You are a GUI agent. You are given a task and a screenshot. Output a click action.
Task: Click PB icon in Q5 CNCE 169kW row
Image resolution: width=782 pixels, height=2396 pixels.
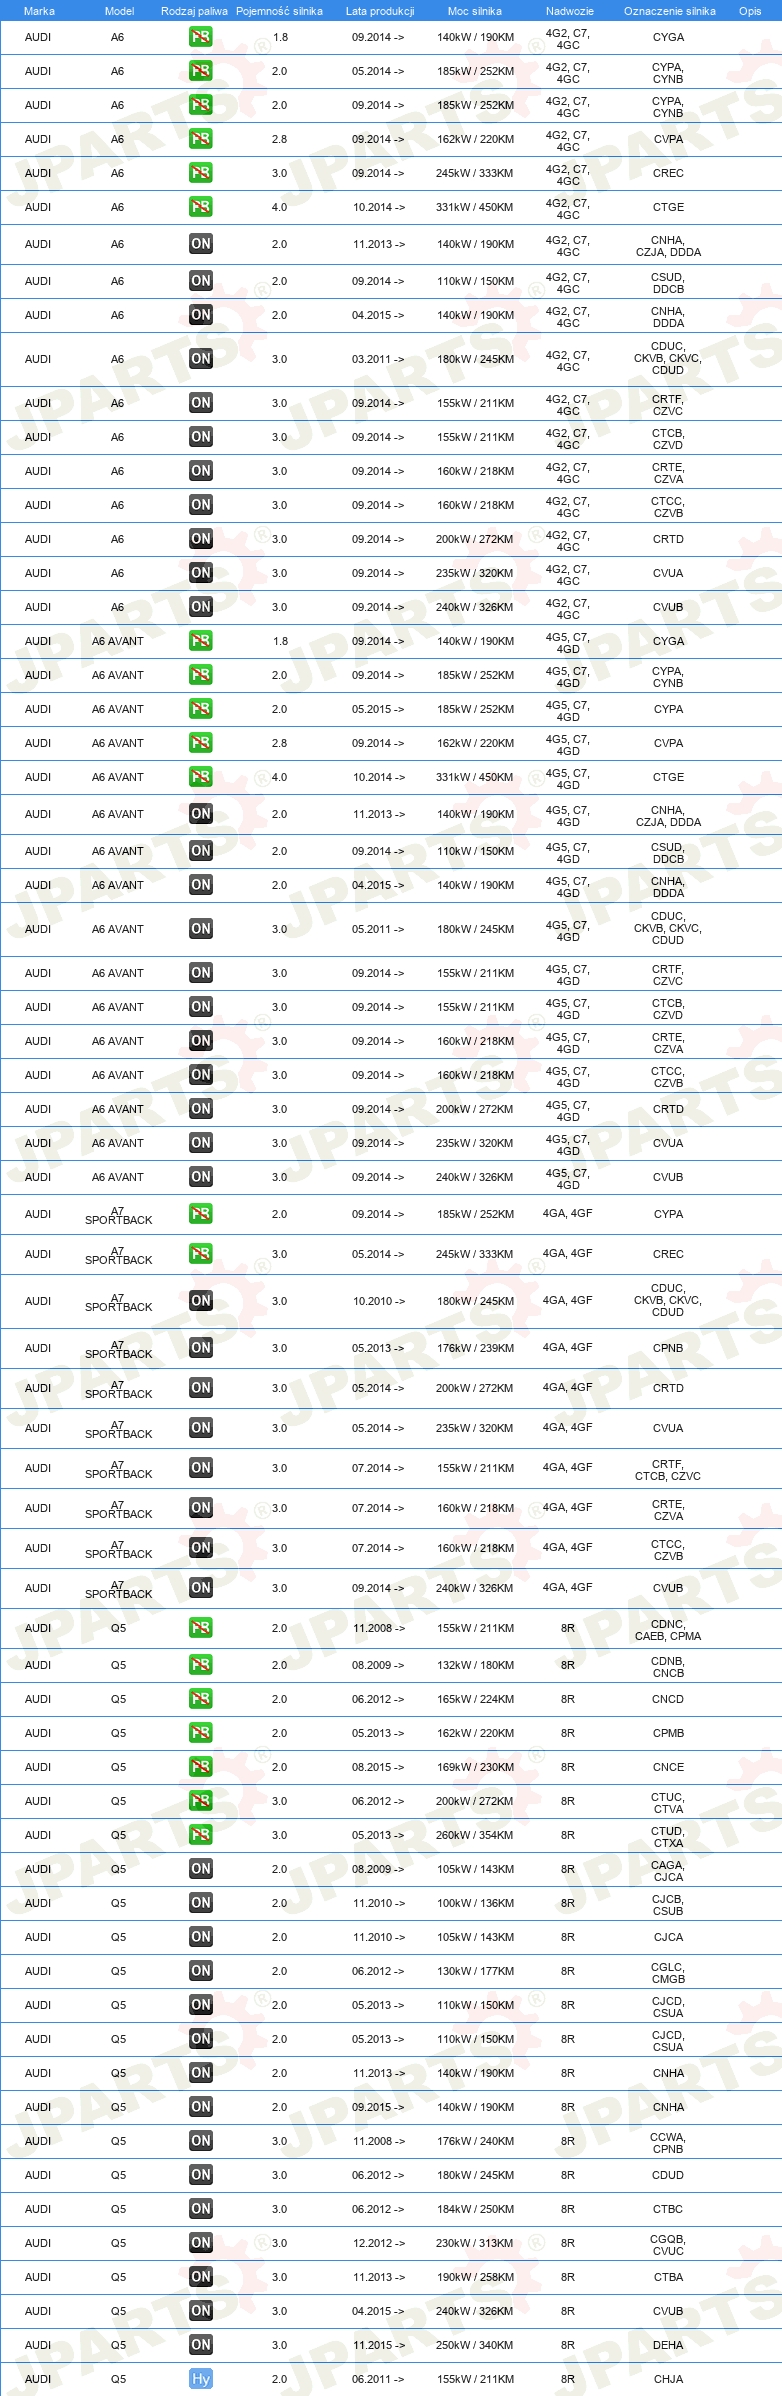coord(201,1767)
